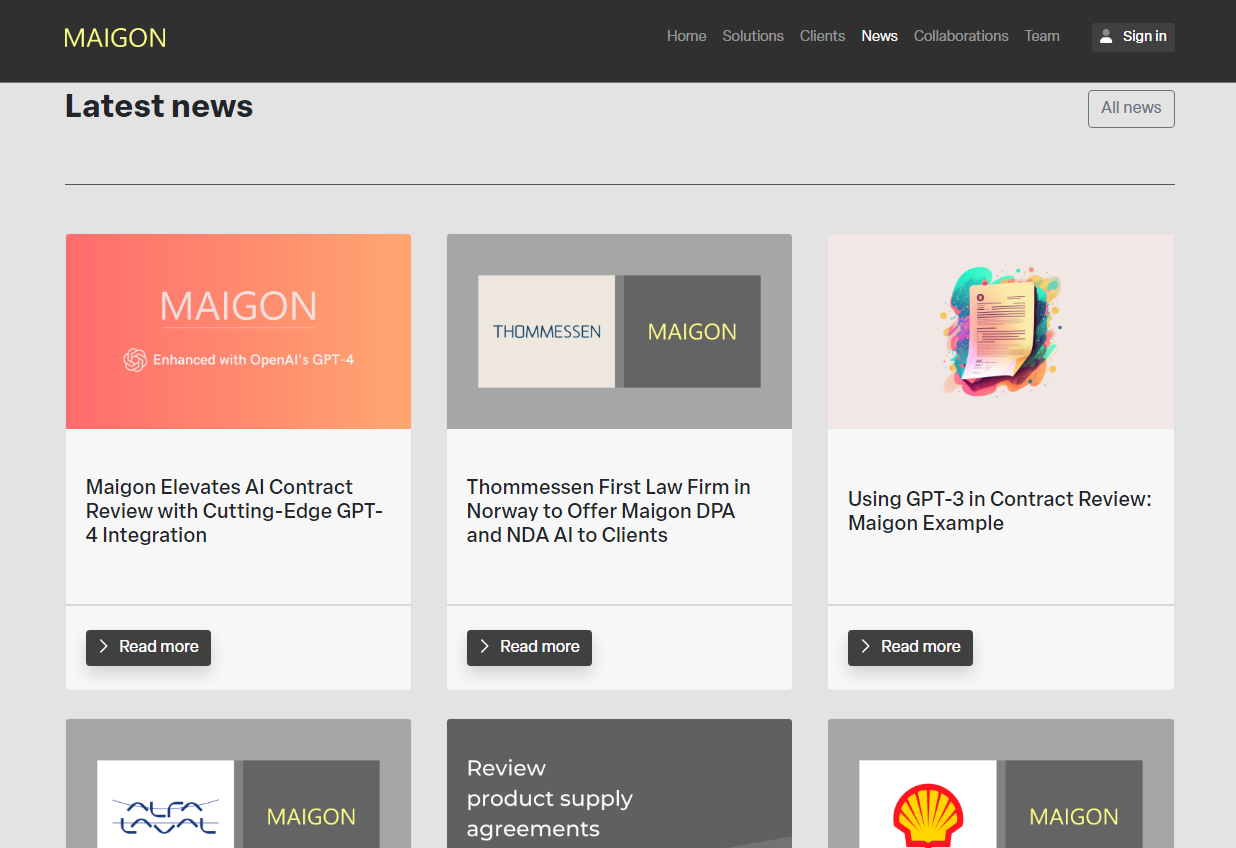1236x848 pixels.
Task: Open the Home navigation item
Action: point(686,36)
